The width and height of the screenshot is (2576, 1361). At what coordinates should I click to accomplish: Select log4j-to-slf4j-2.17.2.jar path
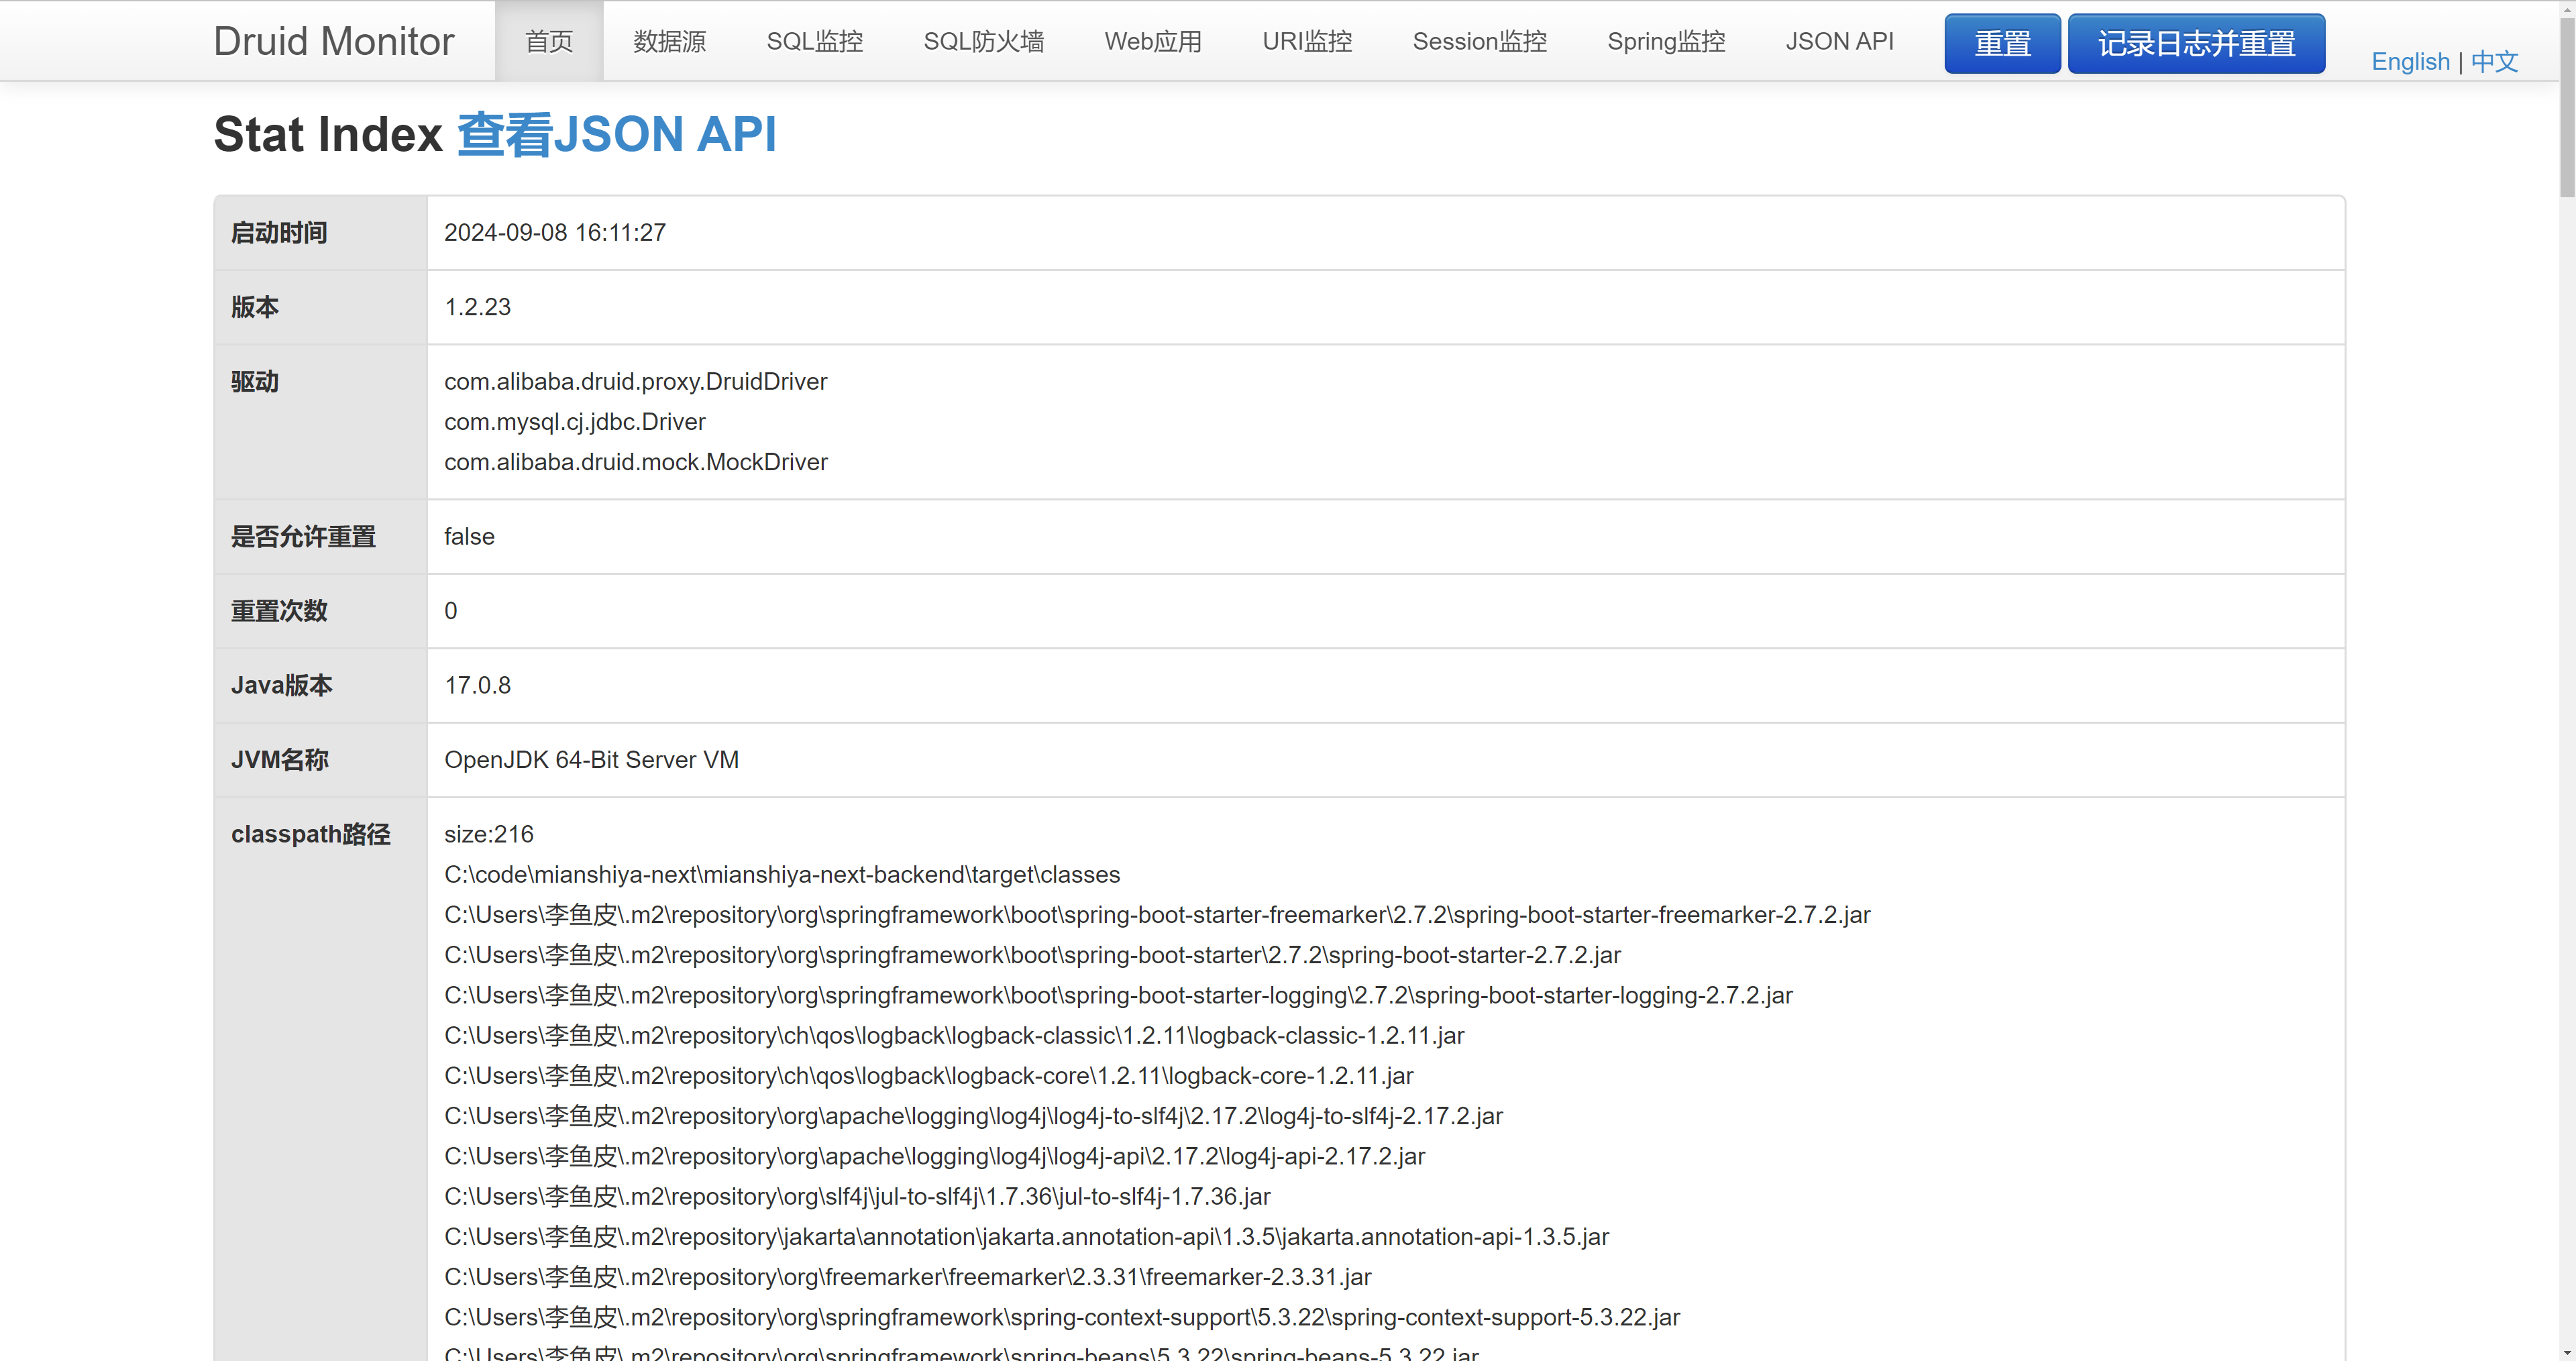pyautogui.click(x=973, y=1116)
